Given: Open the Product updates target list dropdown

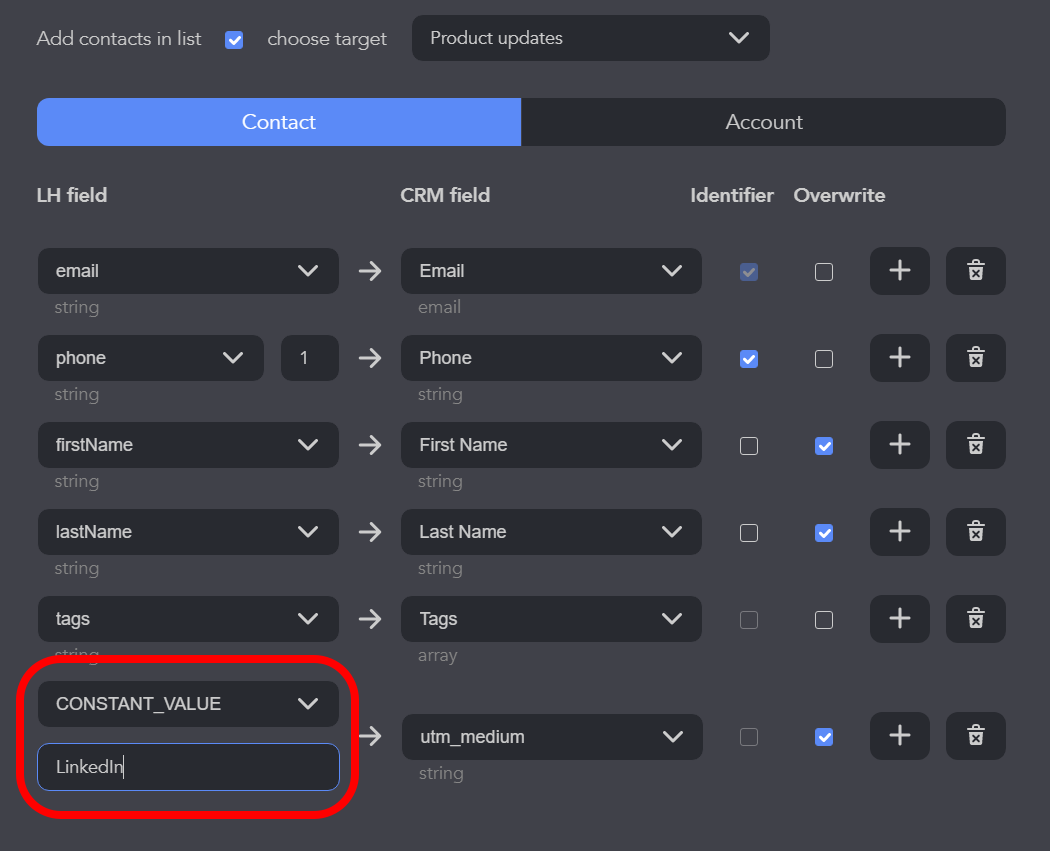Looking at the screenshot, I should click(x=590, y=38).
